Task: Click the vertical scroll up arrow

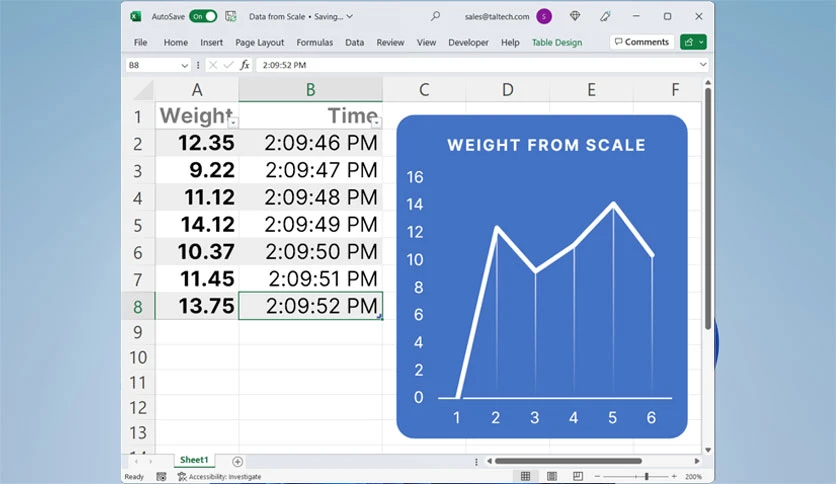Action: (x=708, y=83)
